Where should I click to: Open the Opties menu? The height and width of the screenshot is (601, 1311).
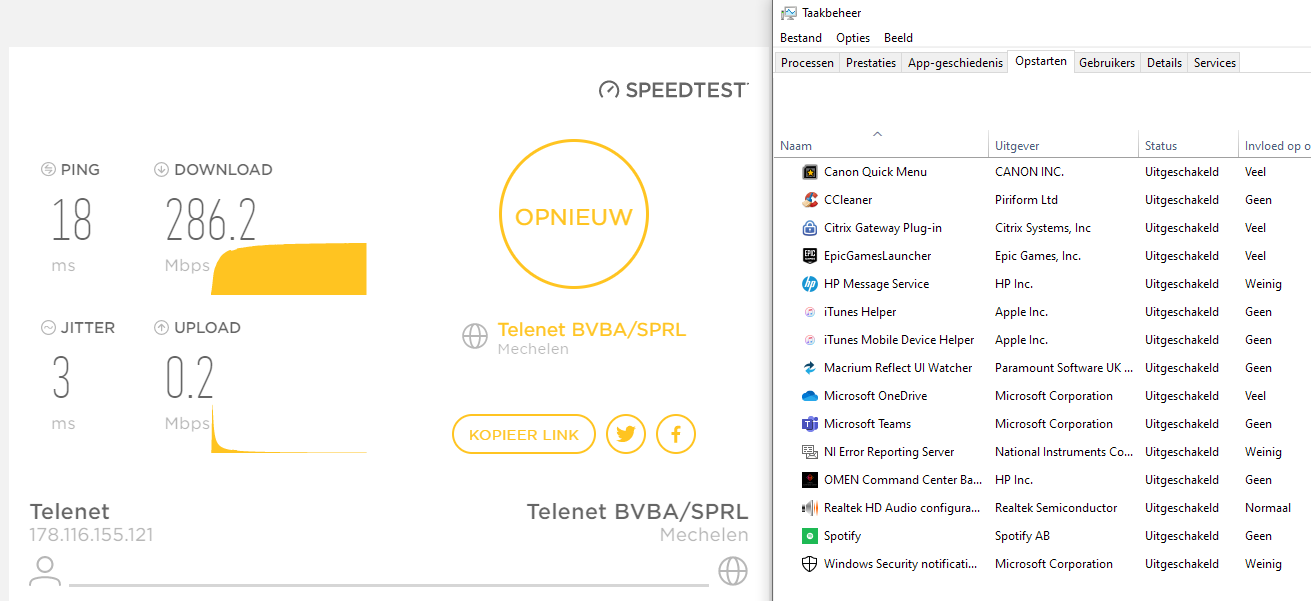(853, 38)
